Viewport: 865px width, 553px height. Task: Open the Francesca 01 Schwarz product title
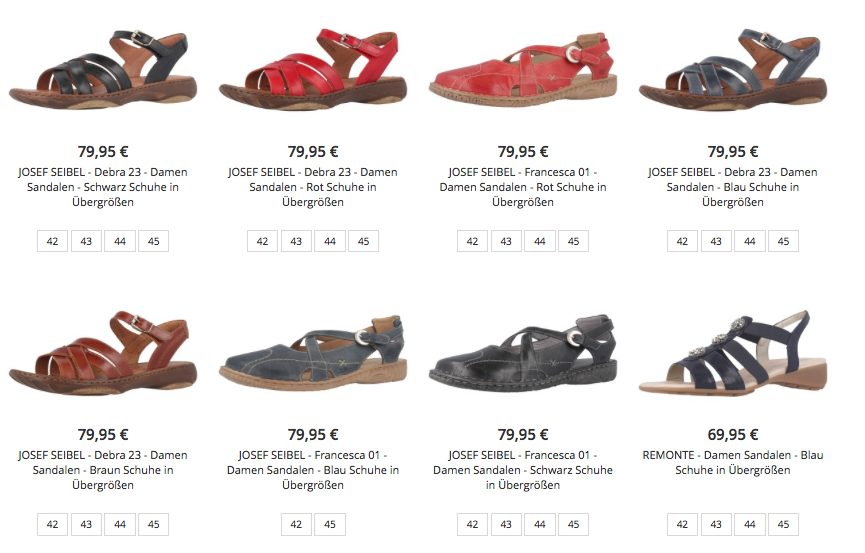point(523,470)
